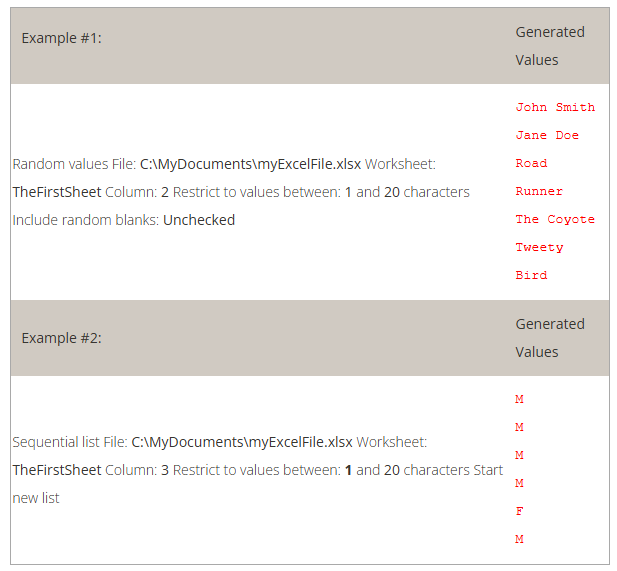
Task: Select the "John Smith" generated value
Action: pos(555,107)
